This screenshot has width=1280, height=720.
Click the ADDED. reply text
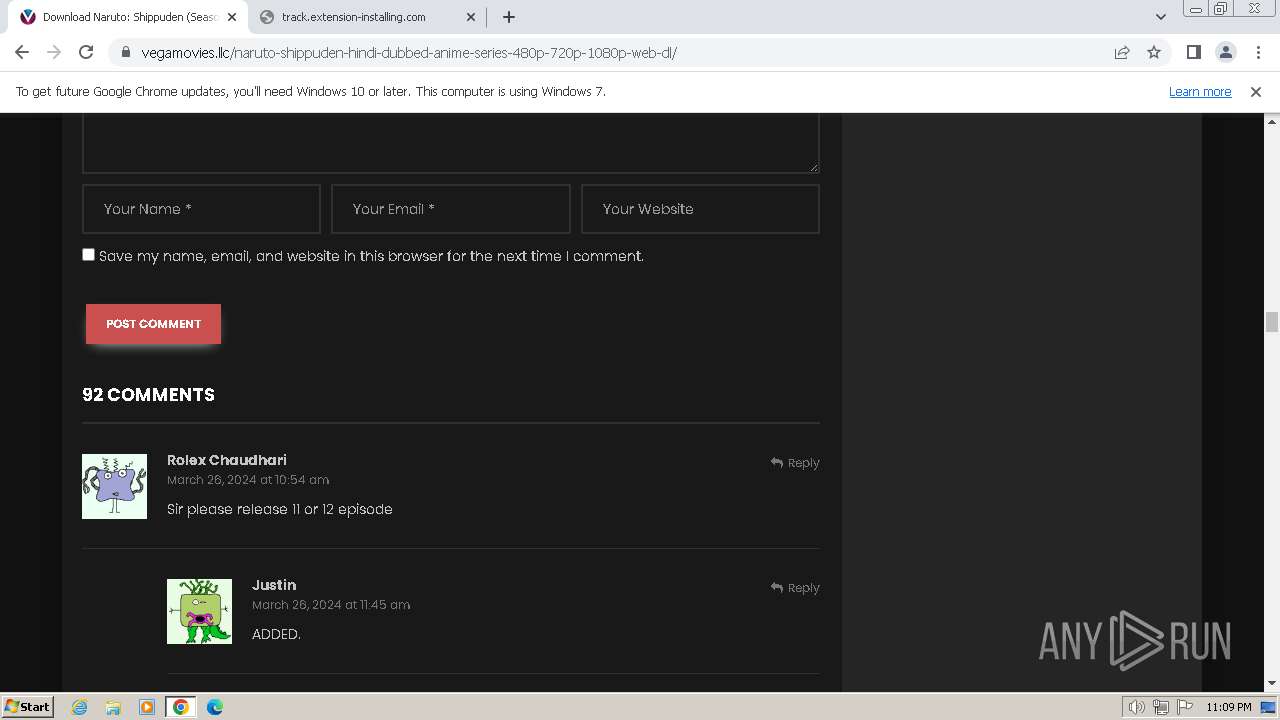pyautogui.click(x=276, y=634)
